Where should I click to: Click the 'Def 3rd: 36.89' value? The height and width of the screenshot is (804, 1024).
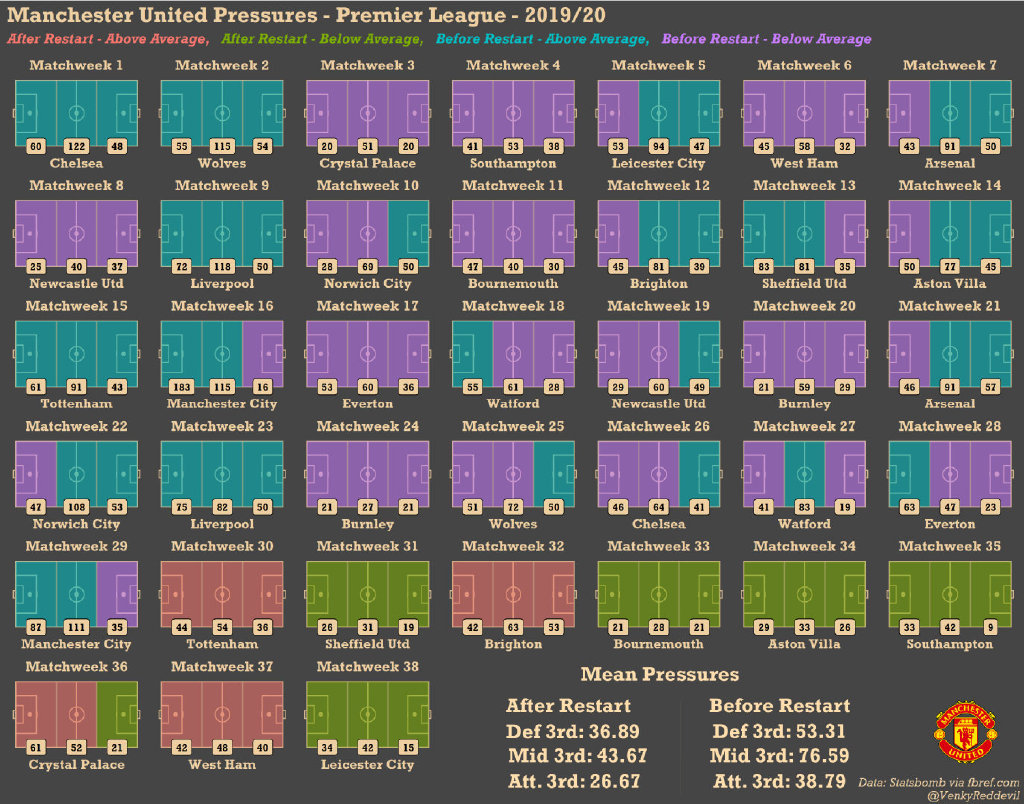pos(573,731)
